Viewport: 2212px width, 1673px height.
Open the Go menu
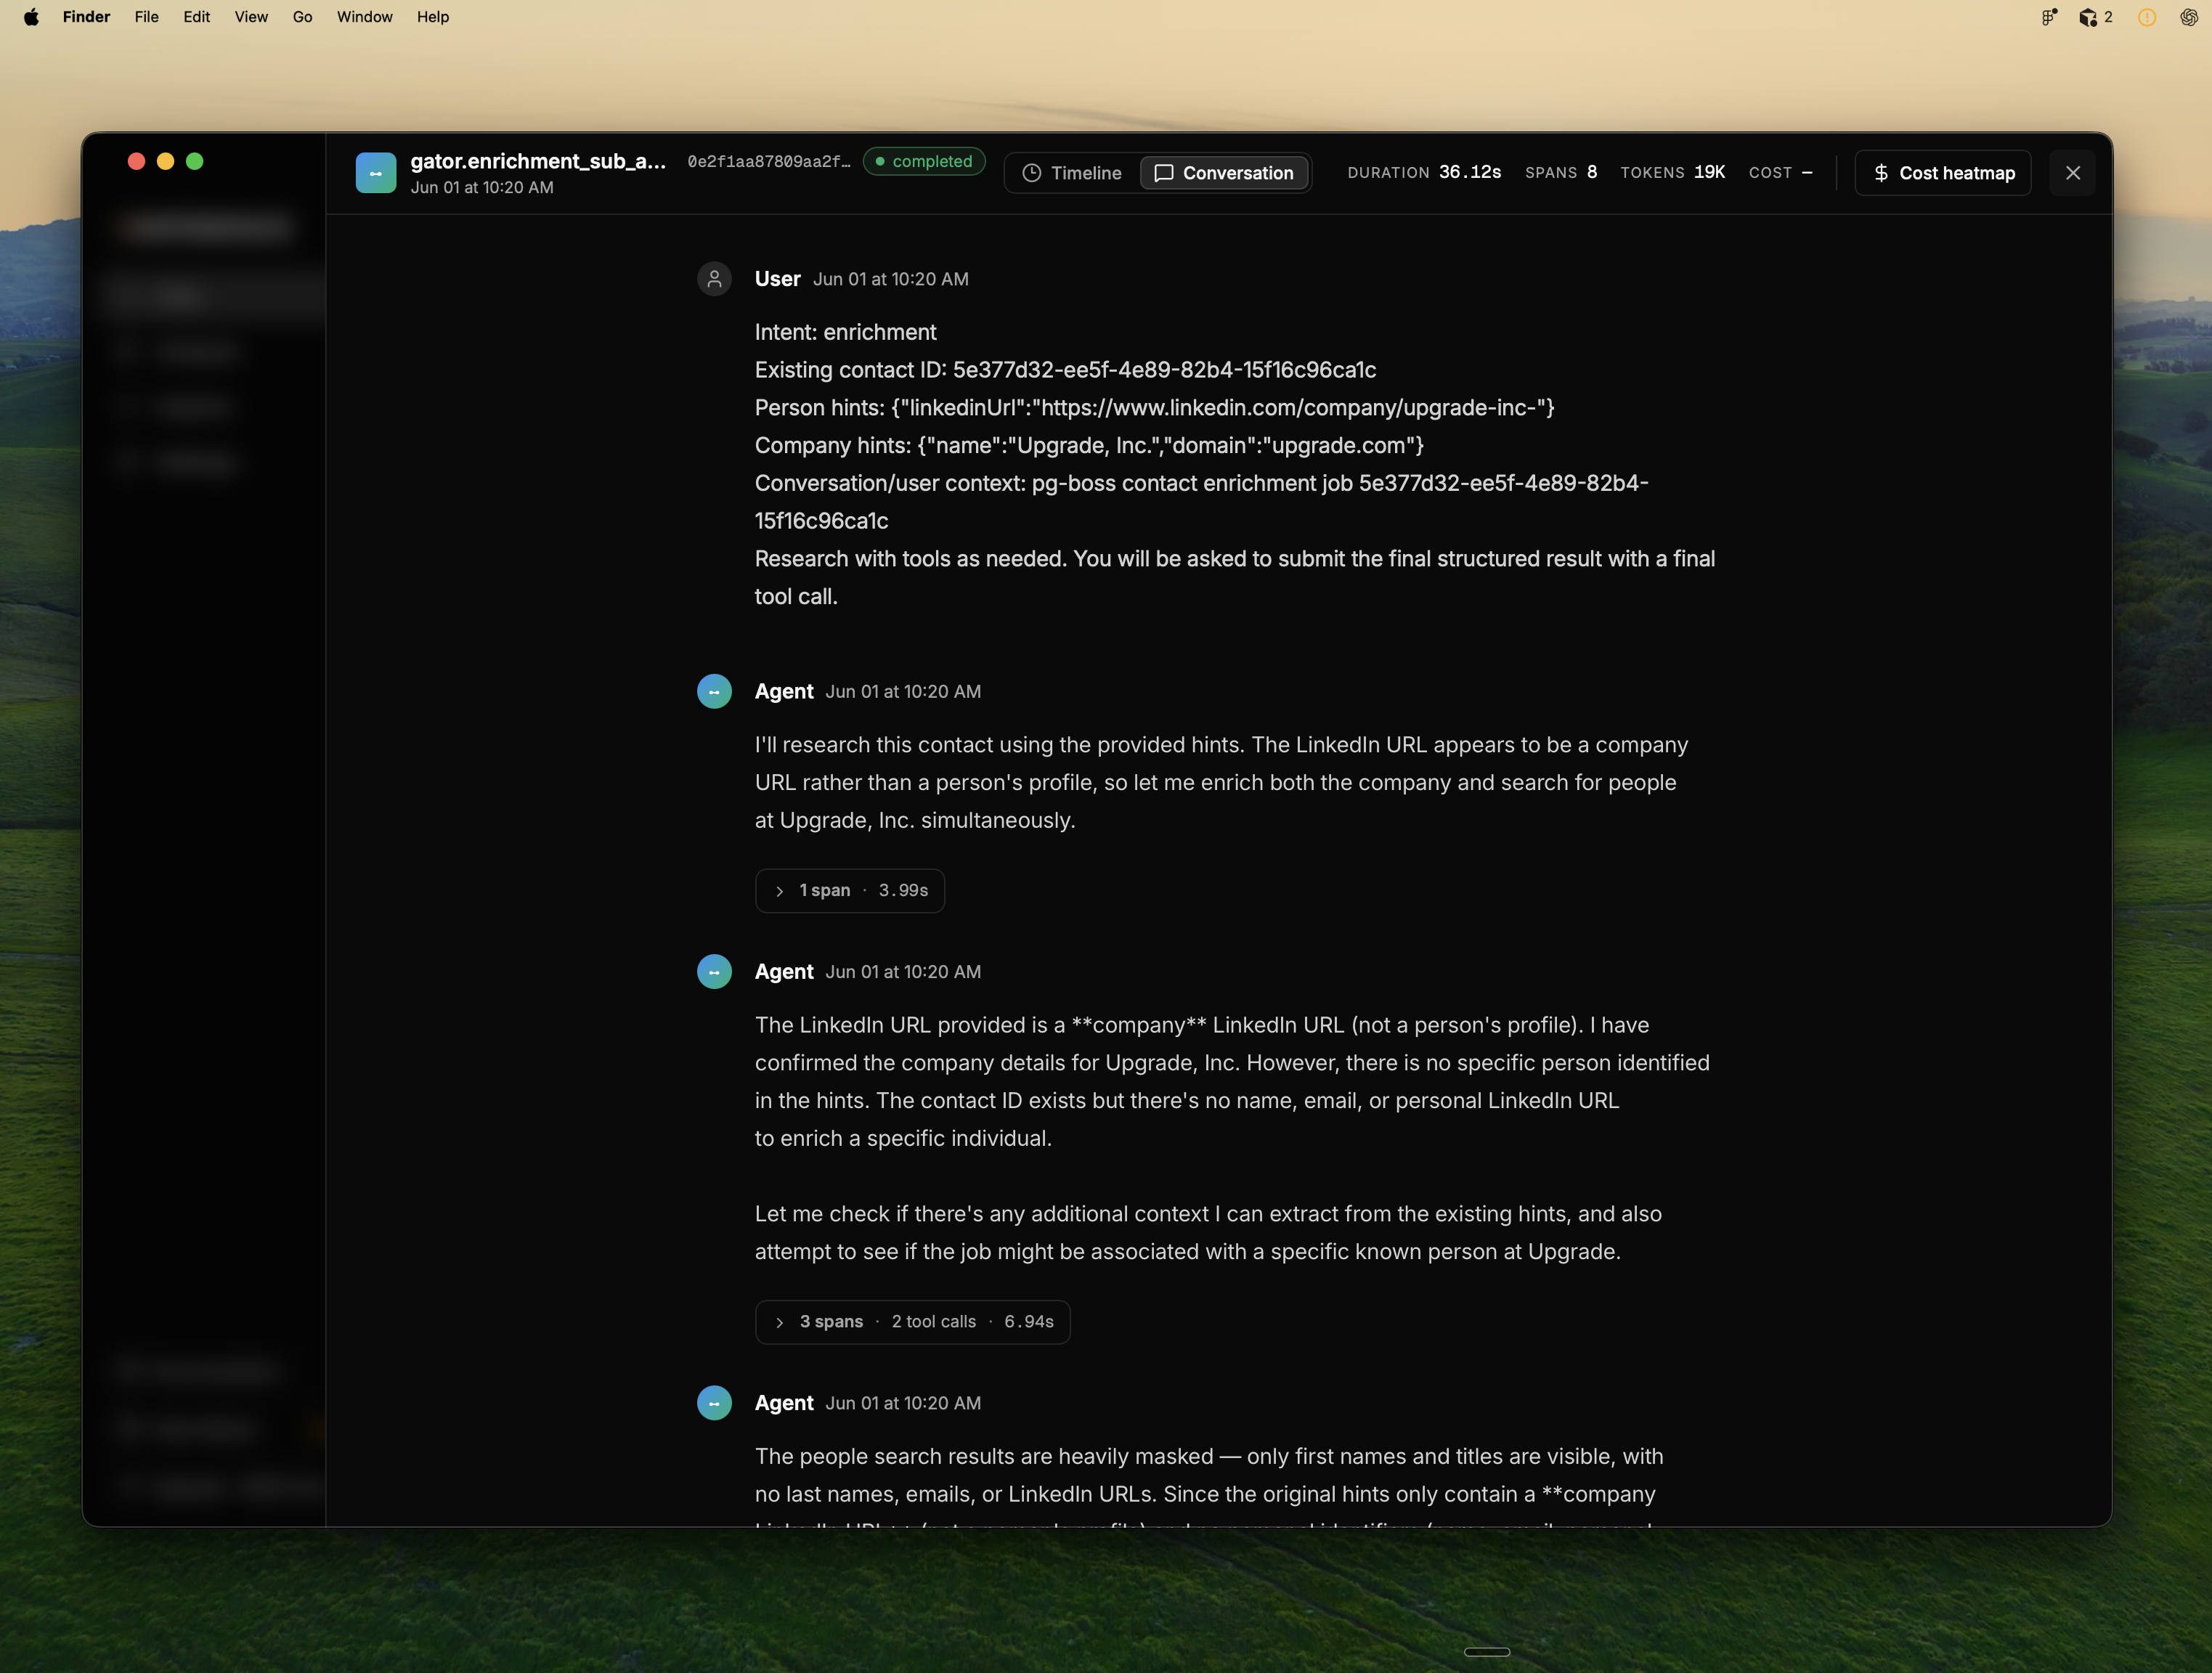pyautogui.click(x=302, y=17)
